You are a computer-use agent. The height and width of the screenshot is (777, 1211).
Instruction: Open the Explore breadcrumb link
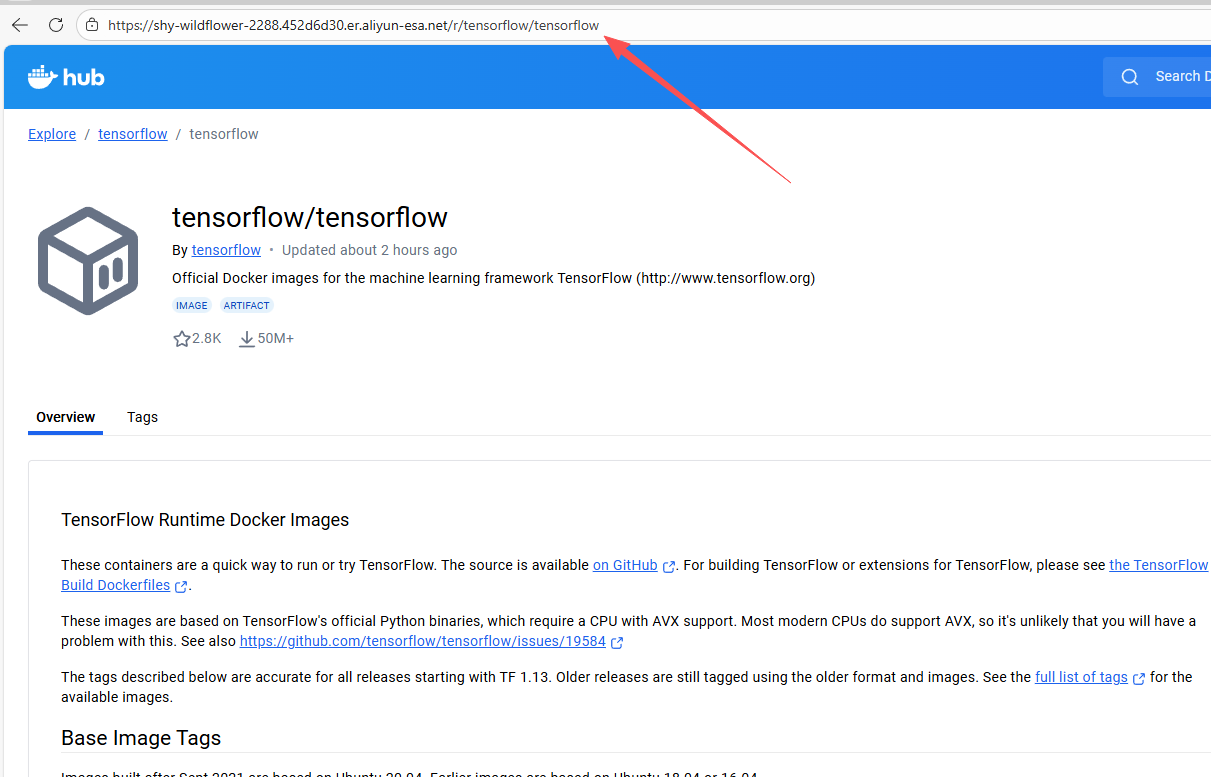pyautogui.click(x=52, y=134)
